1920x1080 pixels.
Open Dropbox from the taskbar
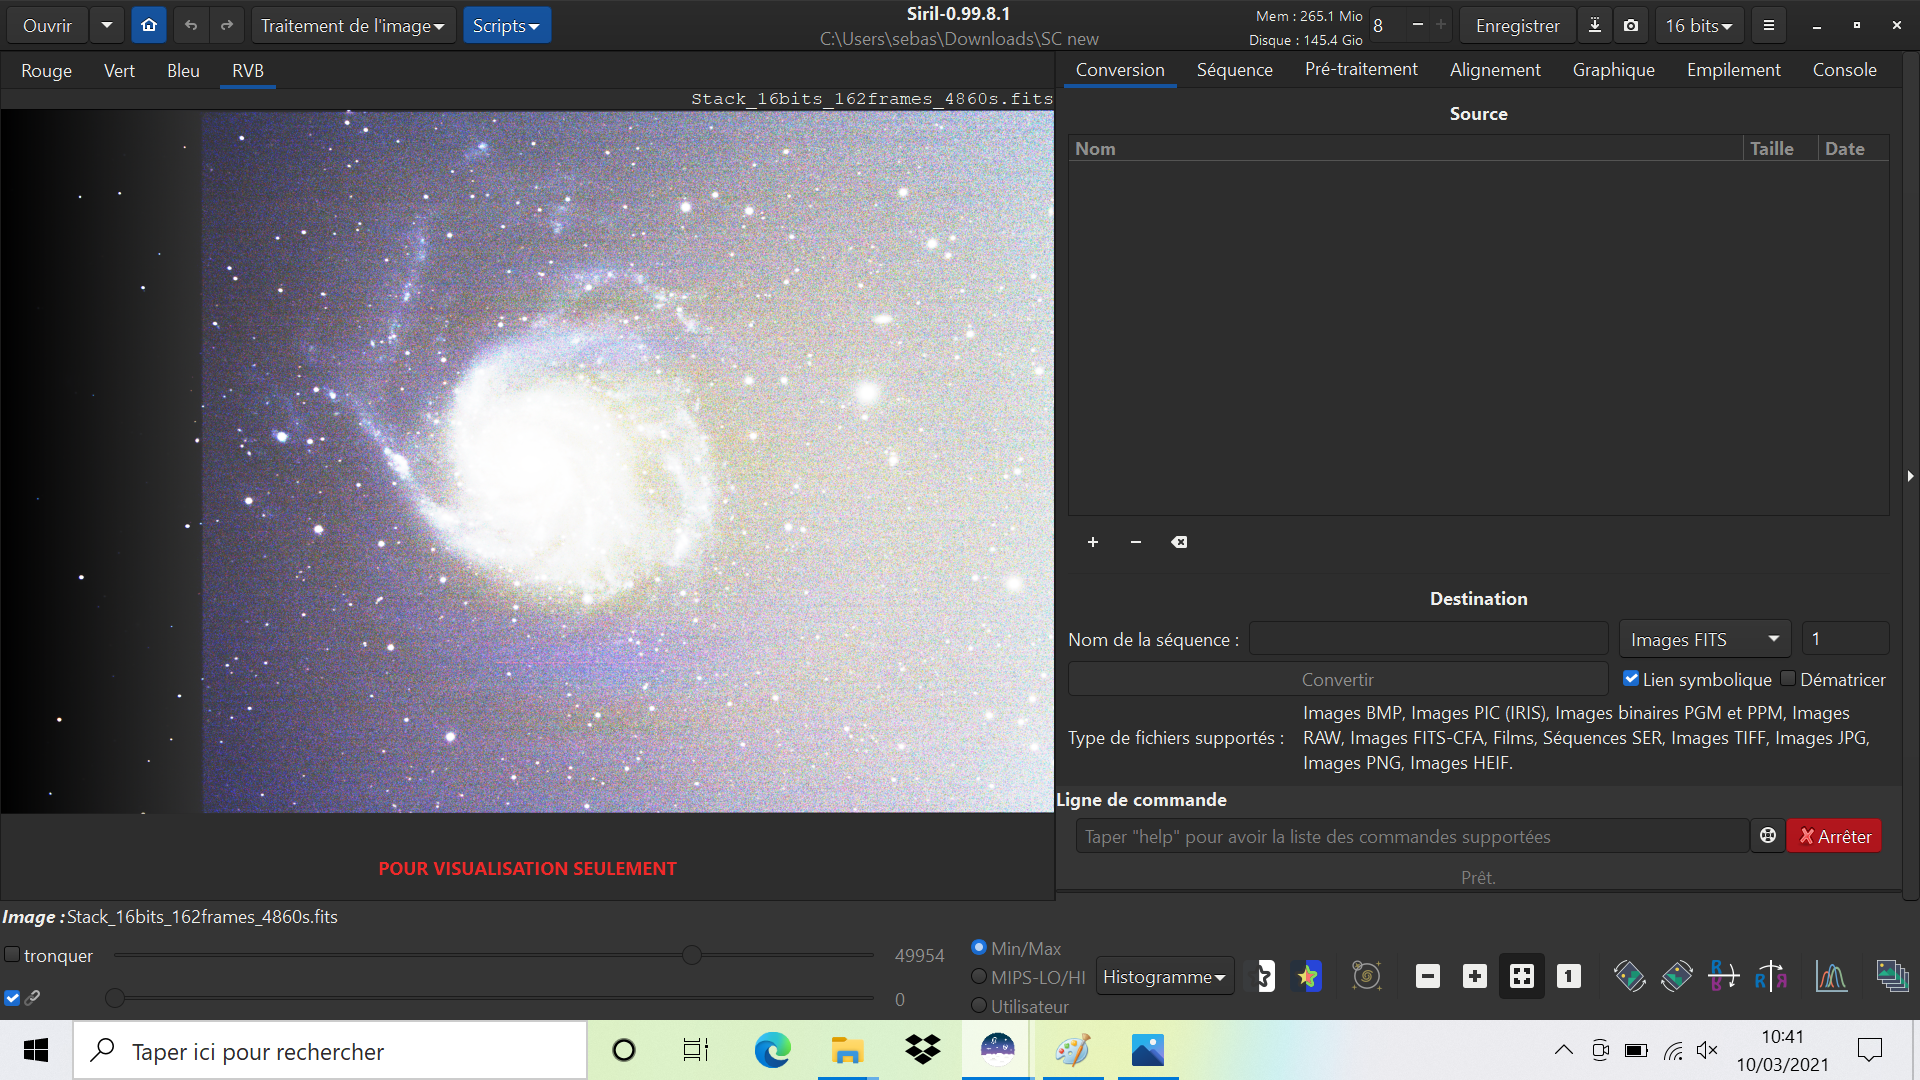(923, 1050)
